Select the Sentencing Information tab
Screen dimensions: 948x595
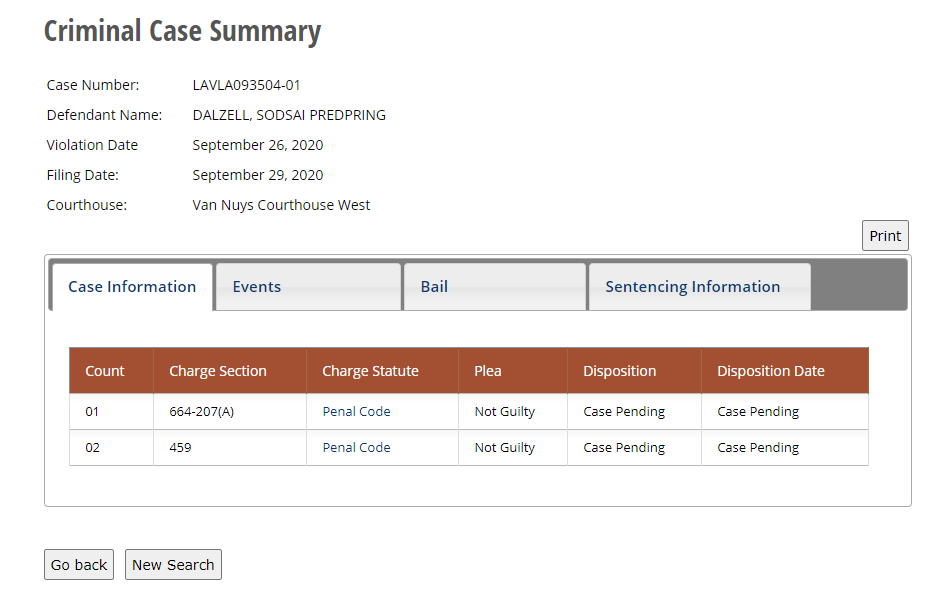tap(692, 287)
